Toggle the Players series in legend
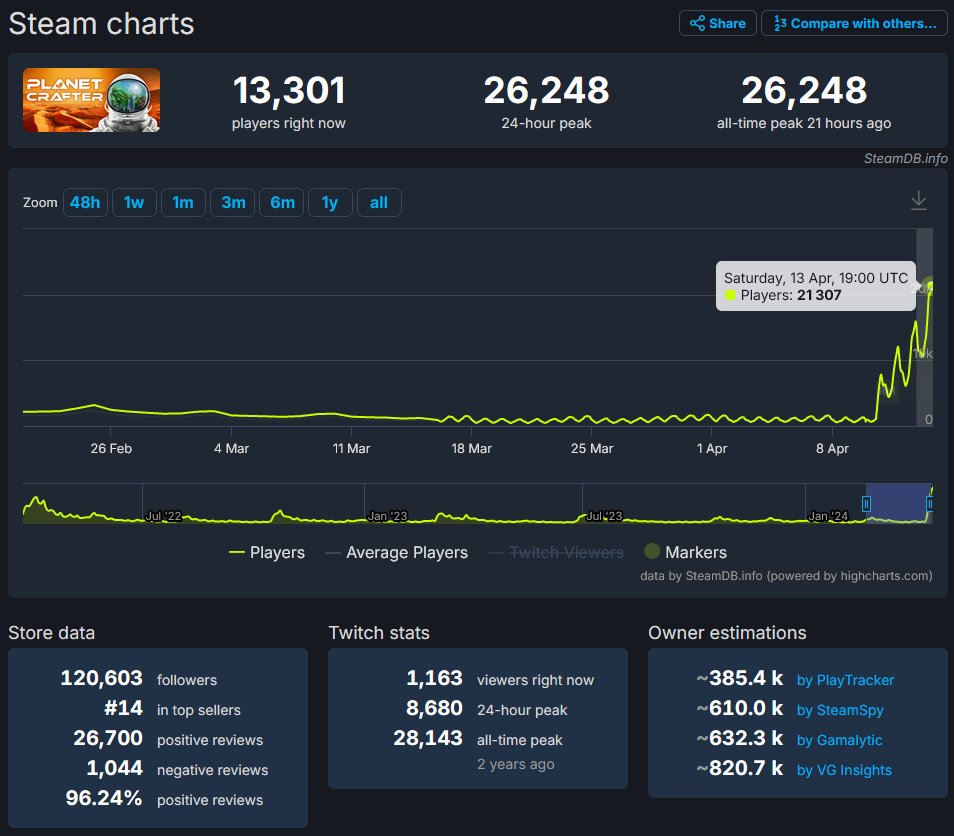Viewport: 954px width, 836px height. pos(266,552)
